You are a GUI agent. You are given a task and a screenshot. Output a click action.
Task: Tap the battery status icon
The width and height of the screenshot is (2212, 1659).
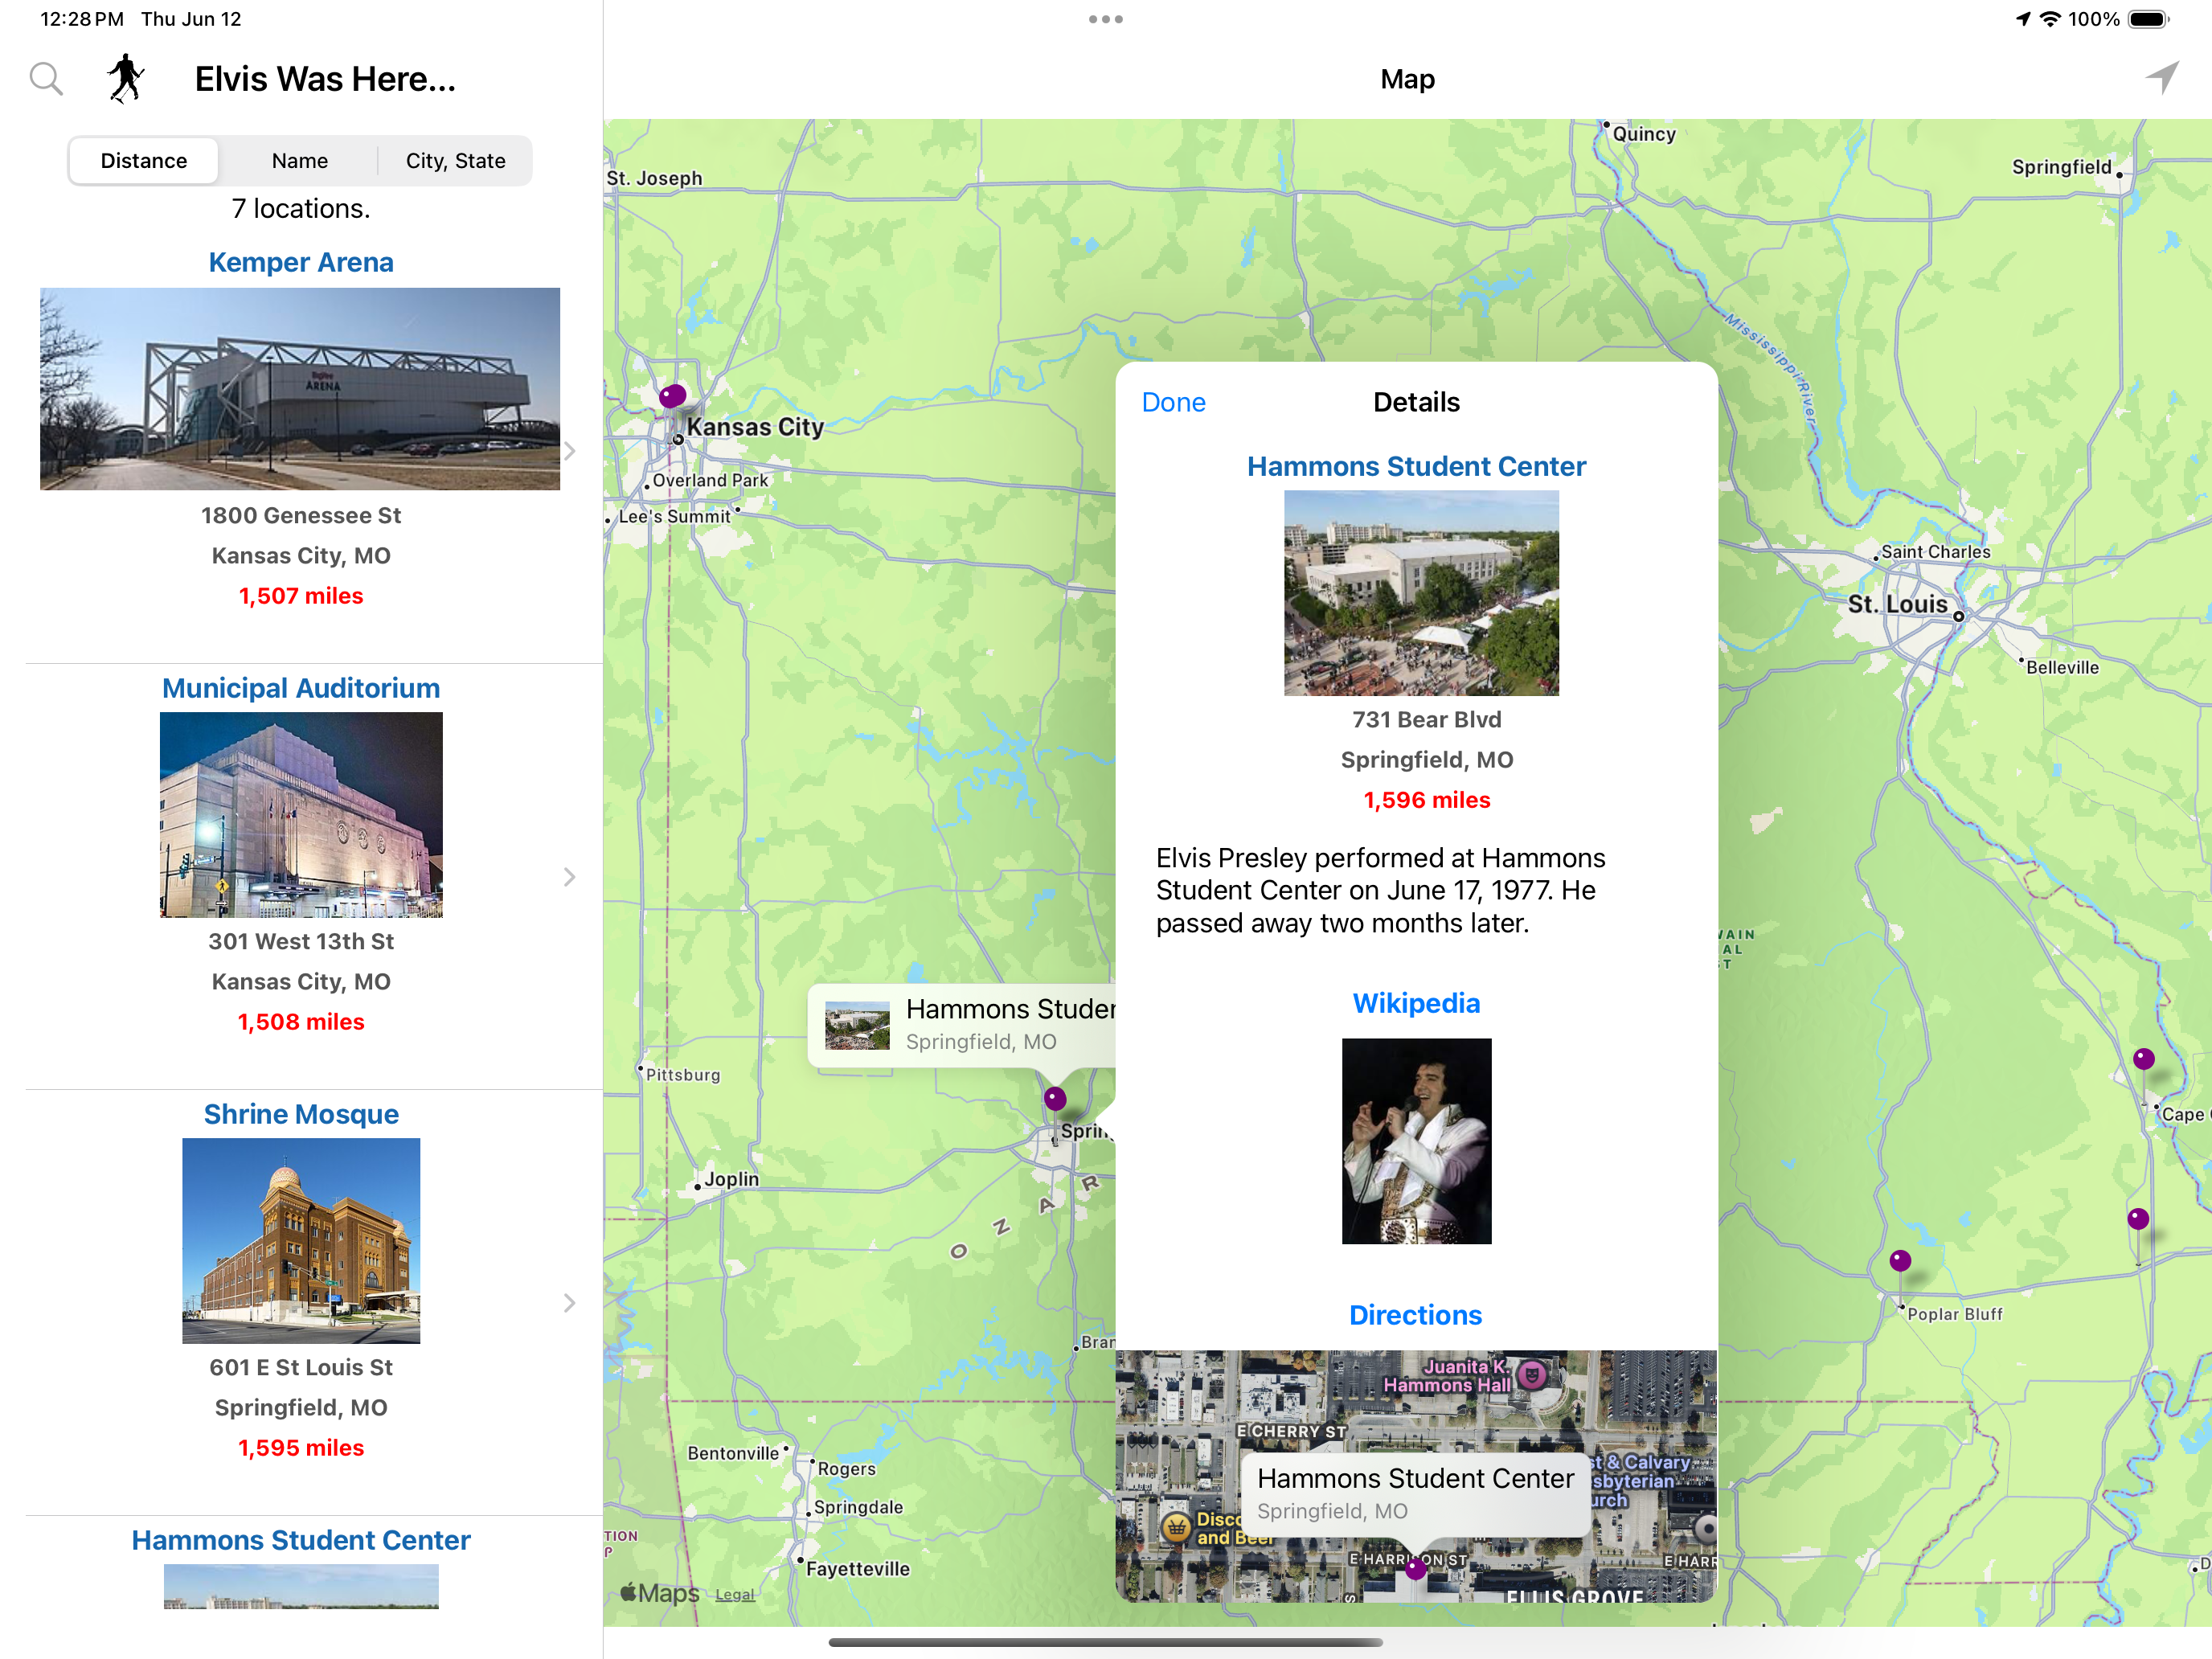(x=2148, y=19)
